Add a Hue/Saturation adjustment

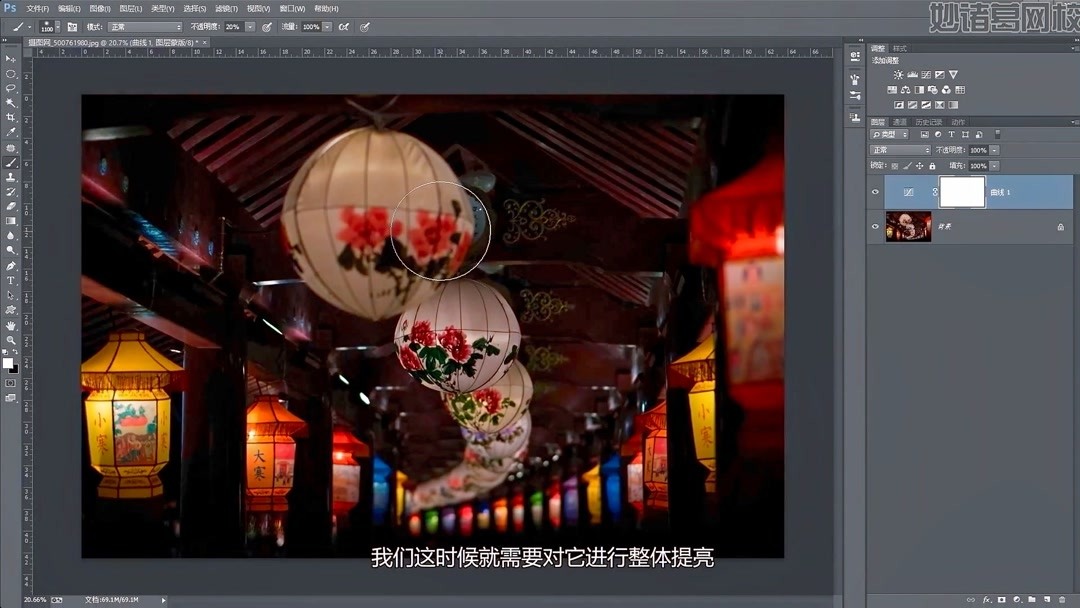(892, 90)
